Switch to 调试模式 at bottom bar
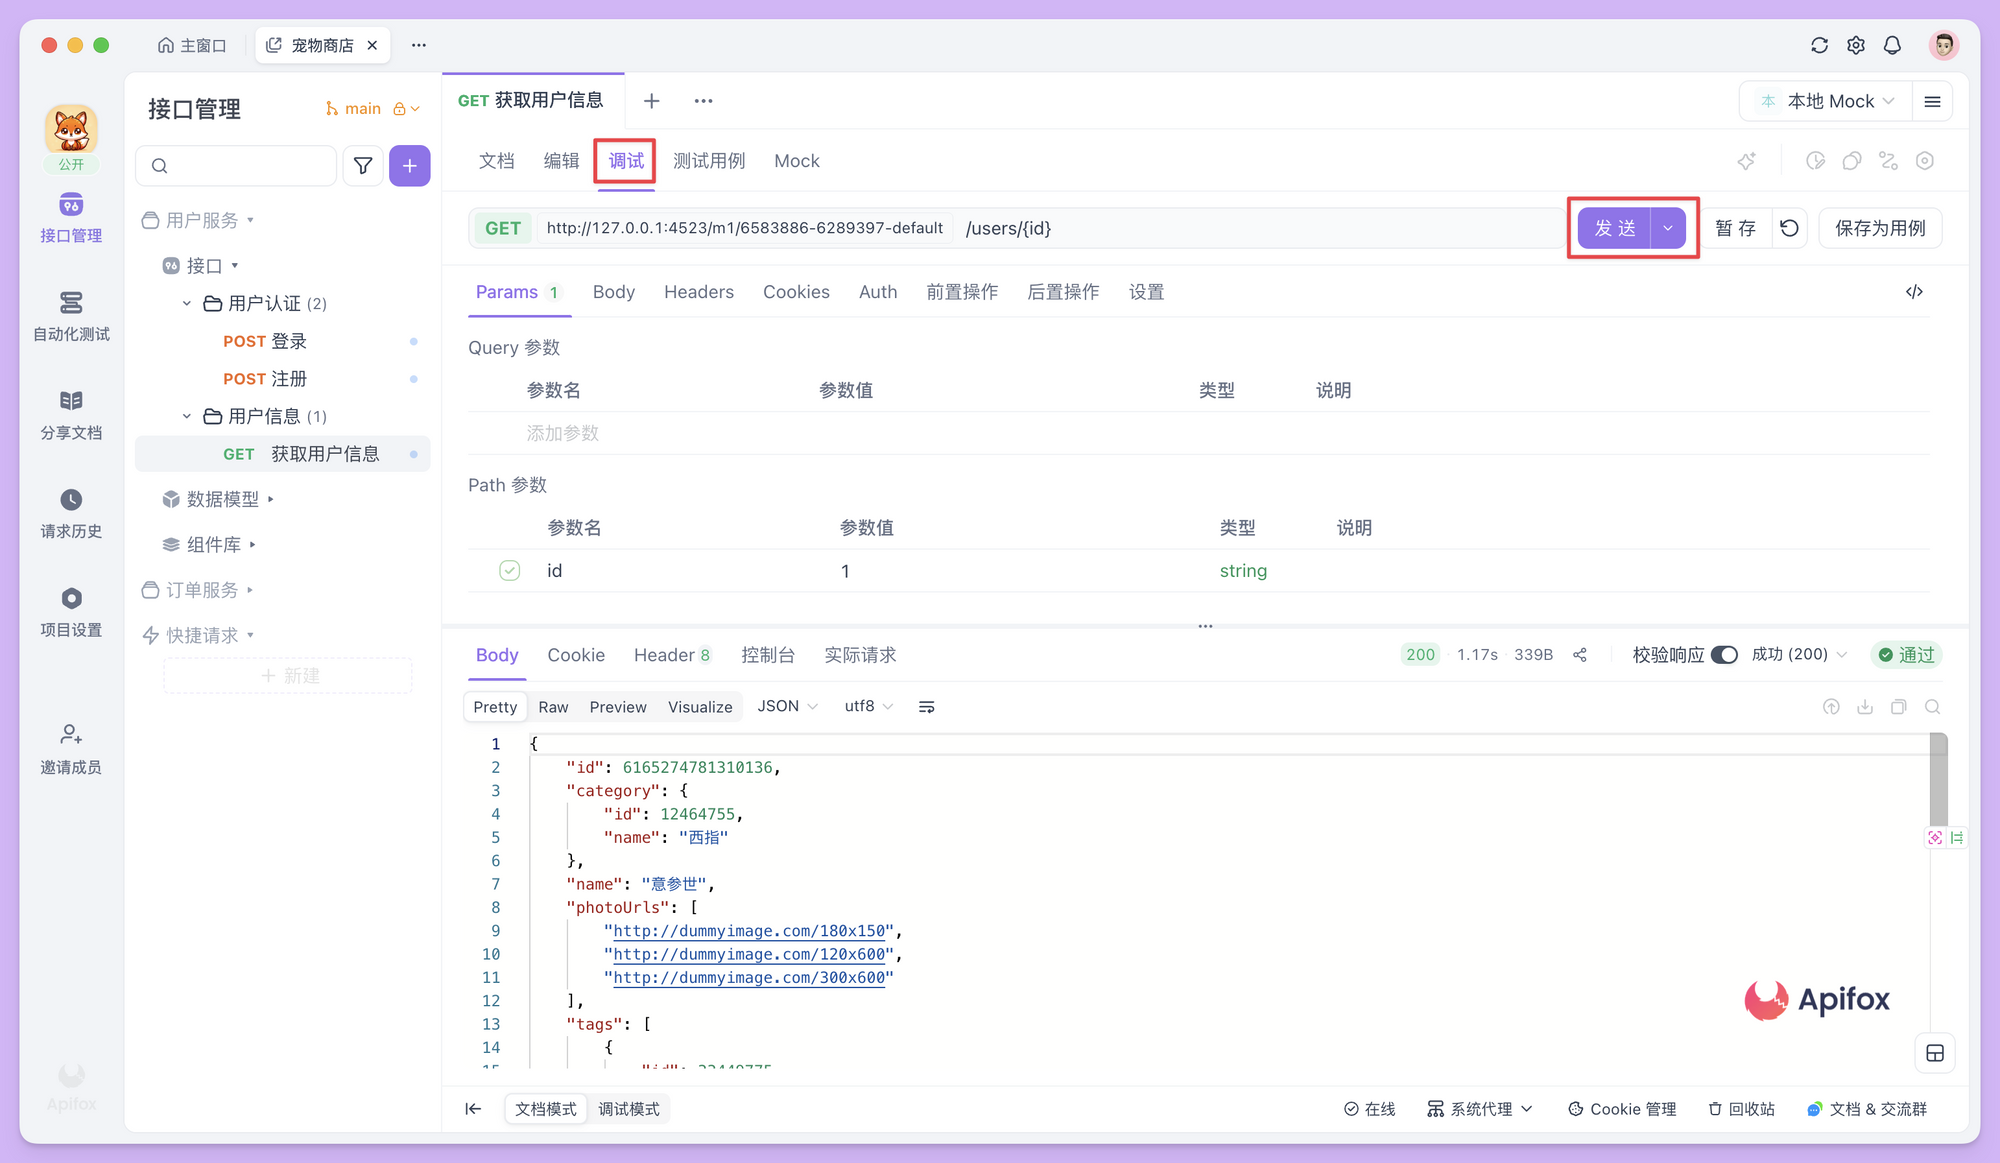 pos(628,1109)
